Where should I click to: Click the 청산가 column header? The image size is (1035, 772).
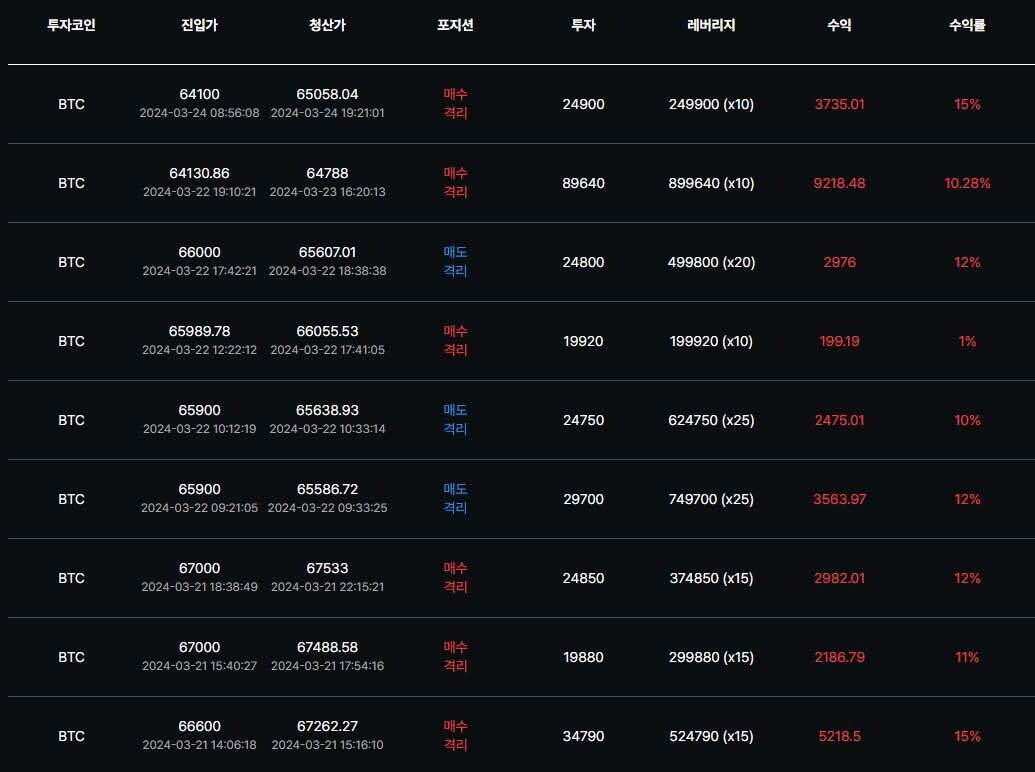(x=327, y=26)
